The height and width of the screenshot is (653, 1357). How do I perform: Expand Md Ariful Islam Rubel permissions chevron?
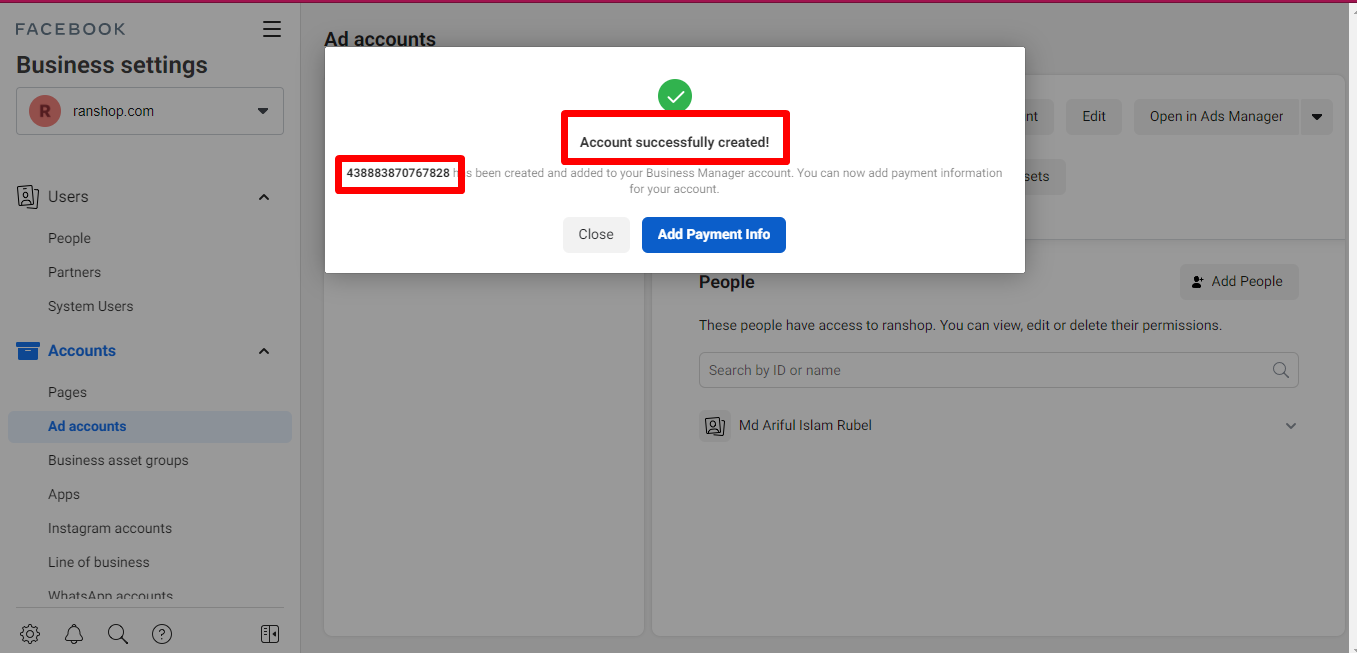[x=1291, y=426]
